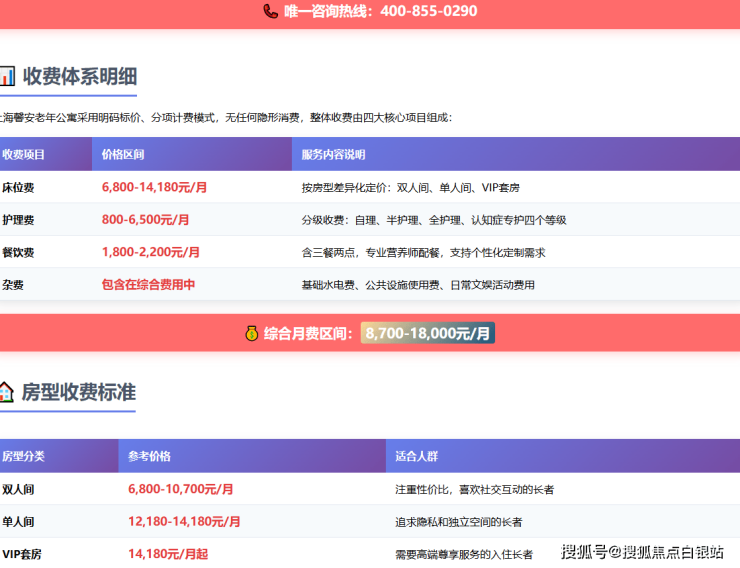Image resolution: width=740 pixels, height=568 pixels.
Task: Click the house icon next to 房型收费标准
Action: point(6,392)
